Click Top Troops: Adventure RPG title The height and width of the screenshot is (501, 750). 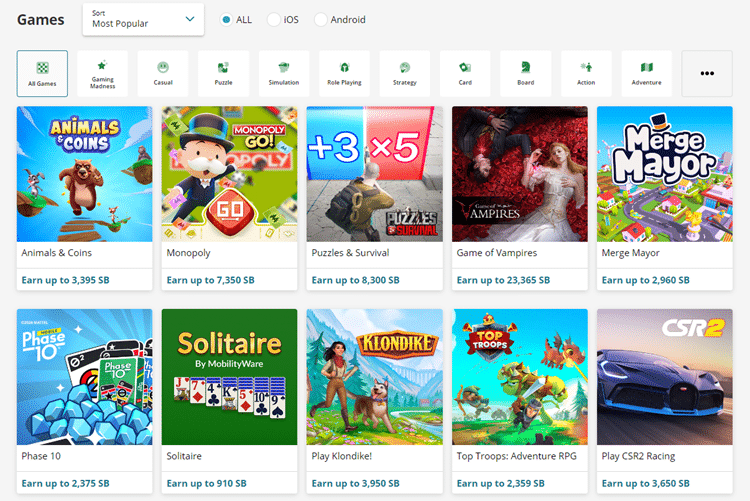tap(517, 456)
